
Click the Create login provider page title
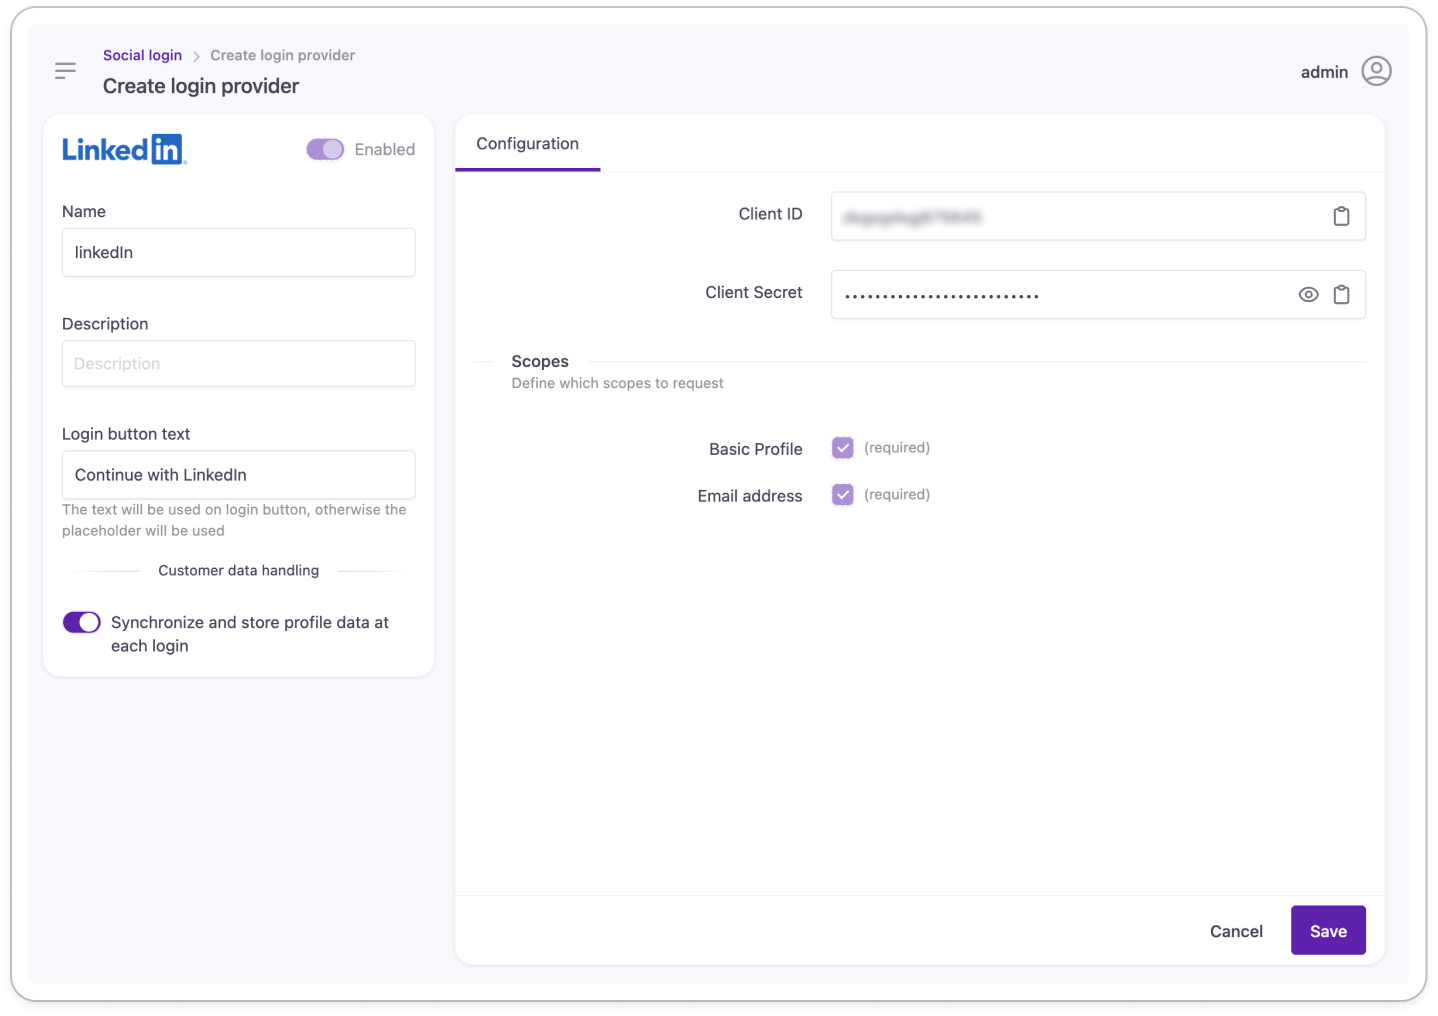[201, 86]
